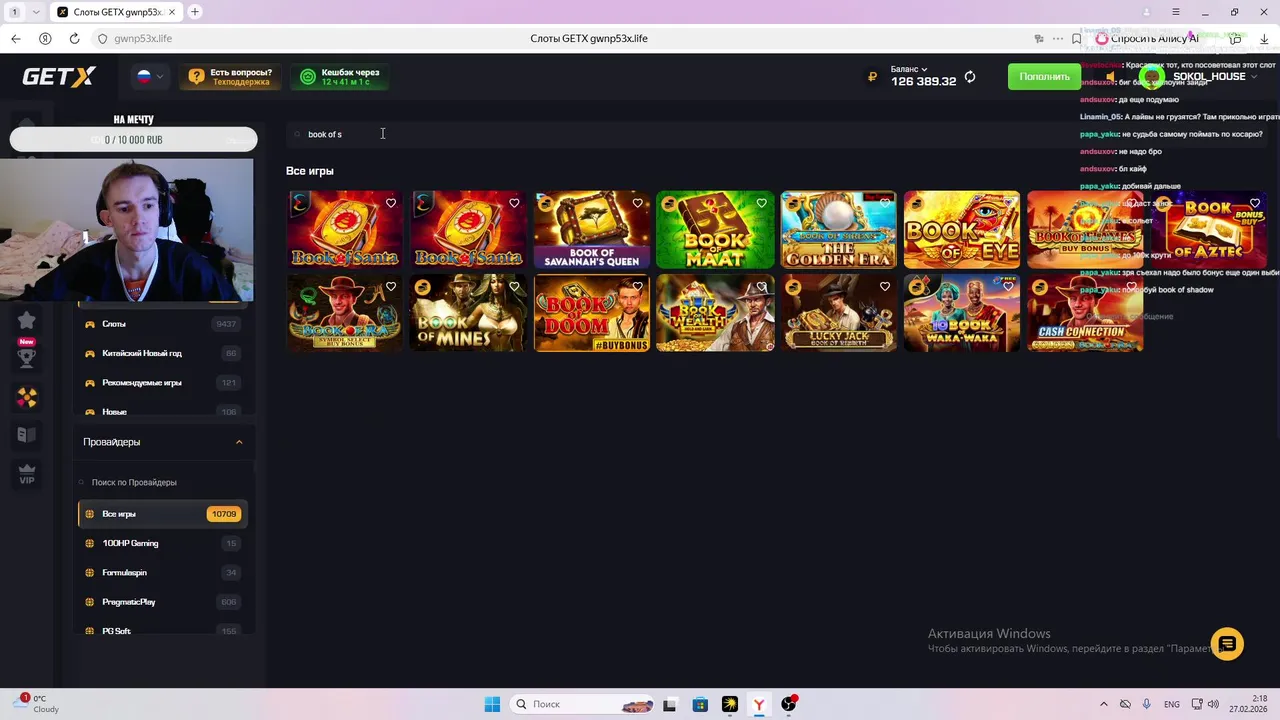
Task: Click the Пополнить deposit button
Action: point(1044,77)
